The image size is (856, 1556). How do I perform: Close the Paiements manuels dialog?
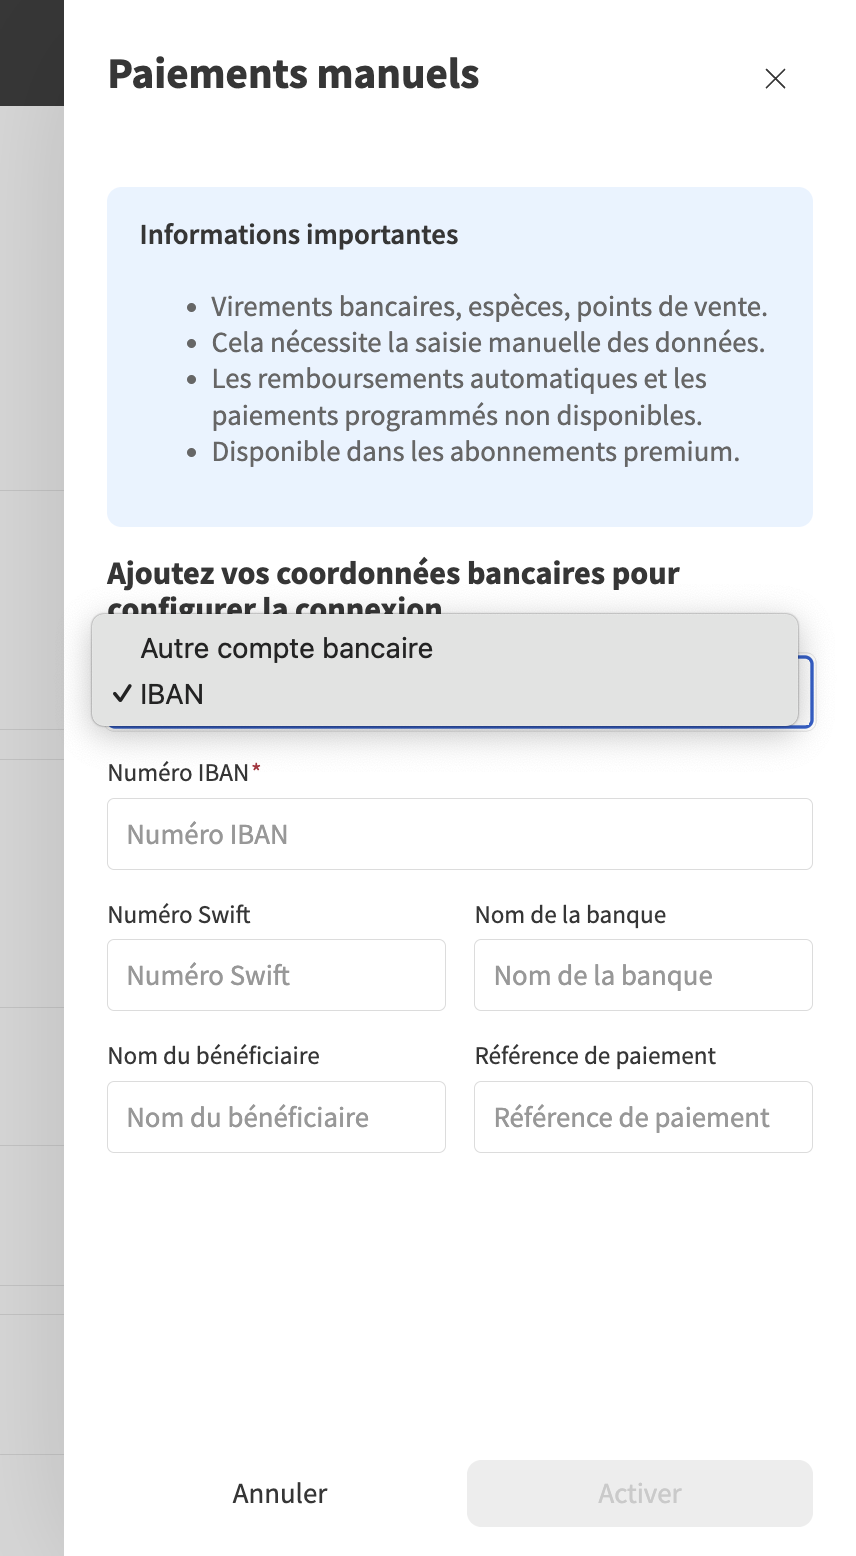point(775,78)
